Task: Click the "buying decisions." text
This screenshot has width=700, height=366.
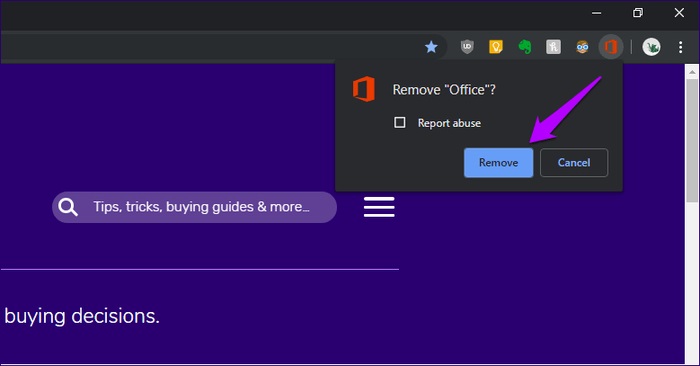Action: [82, 316]
